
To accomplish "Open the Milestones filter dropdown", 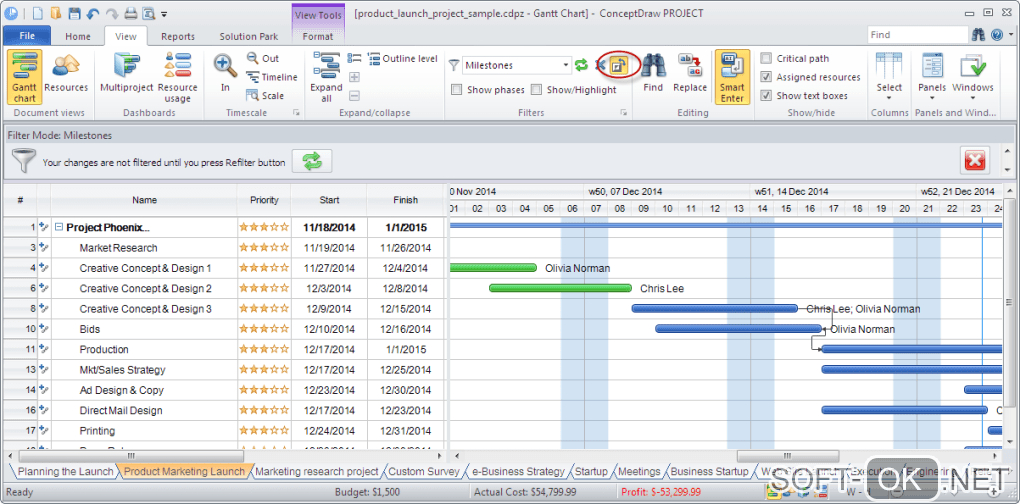I will (x=565, y=65).
